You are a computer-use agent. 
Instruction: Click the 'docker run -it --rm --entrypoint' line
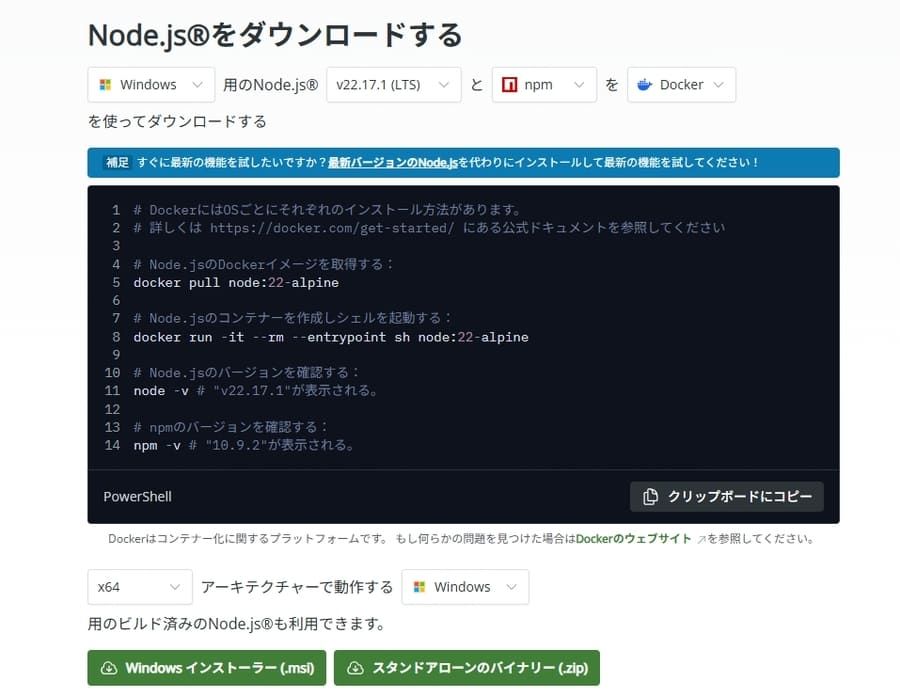tap(331, 337)
